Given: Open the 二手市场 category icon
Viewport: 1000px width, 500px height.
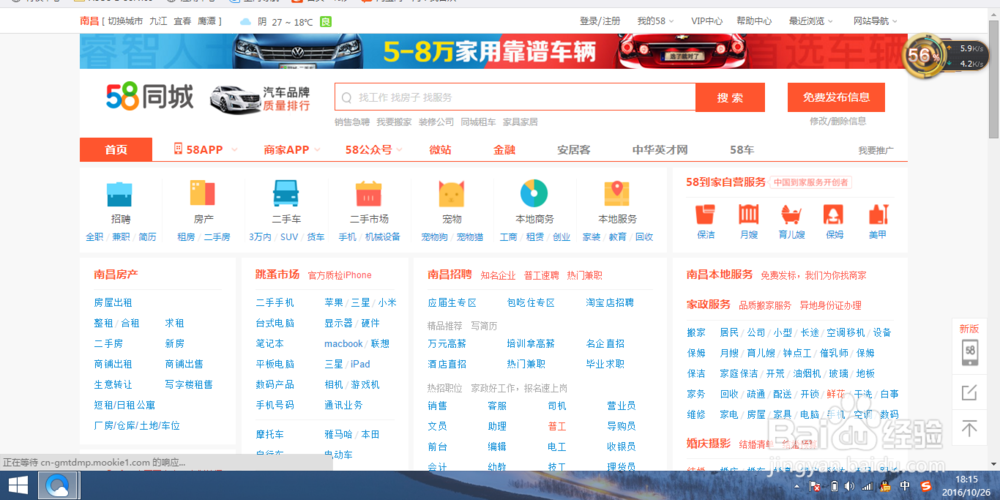Looking at the screenshot, I should (x=369, y=193).
